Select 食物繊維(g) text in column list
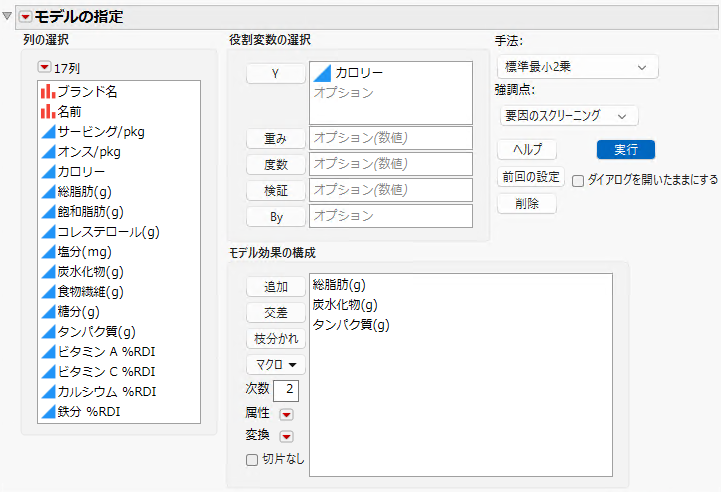 tap(91, 292)
